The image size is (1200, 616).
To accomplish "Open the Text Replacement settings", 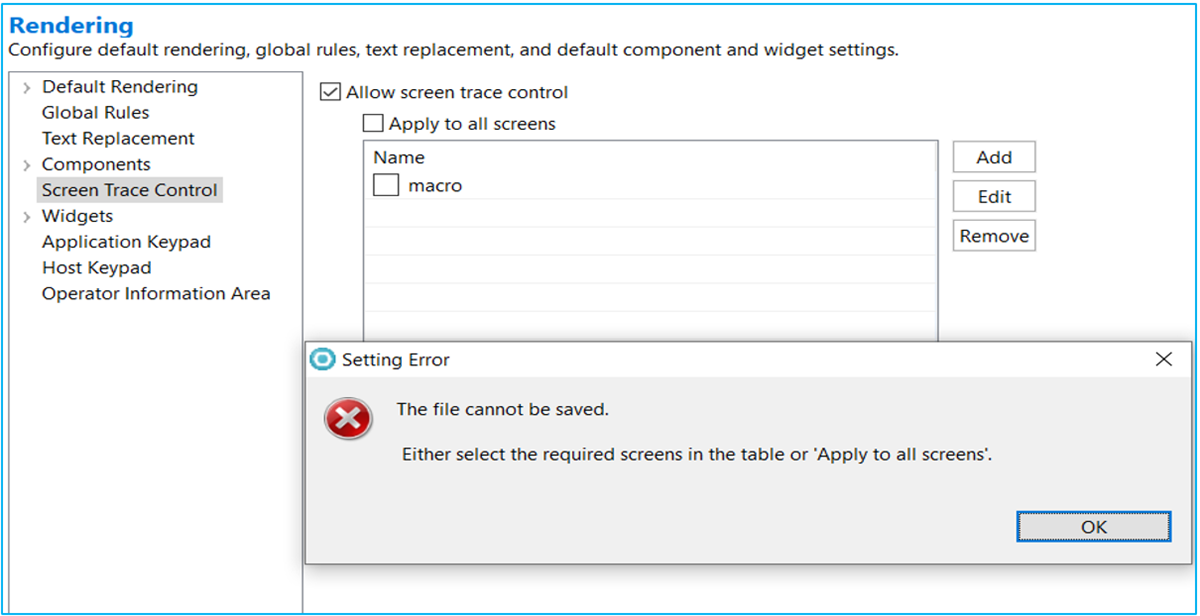I will point(118,139).
